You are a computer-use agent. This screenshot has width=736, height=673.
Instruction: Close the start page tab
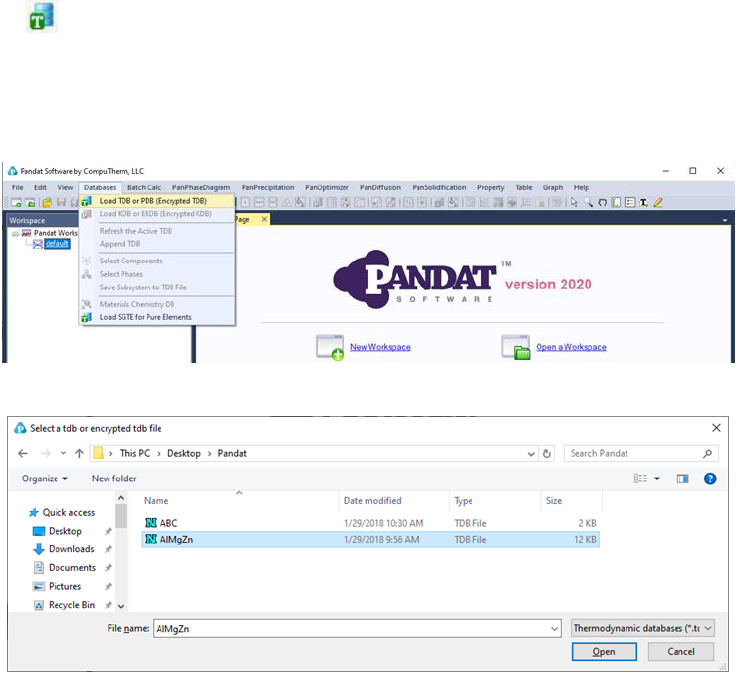coord(264,219)
